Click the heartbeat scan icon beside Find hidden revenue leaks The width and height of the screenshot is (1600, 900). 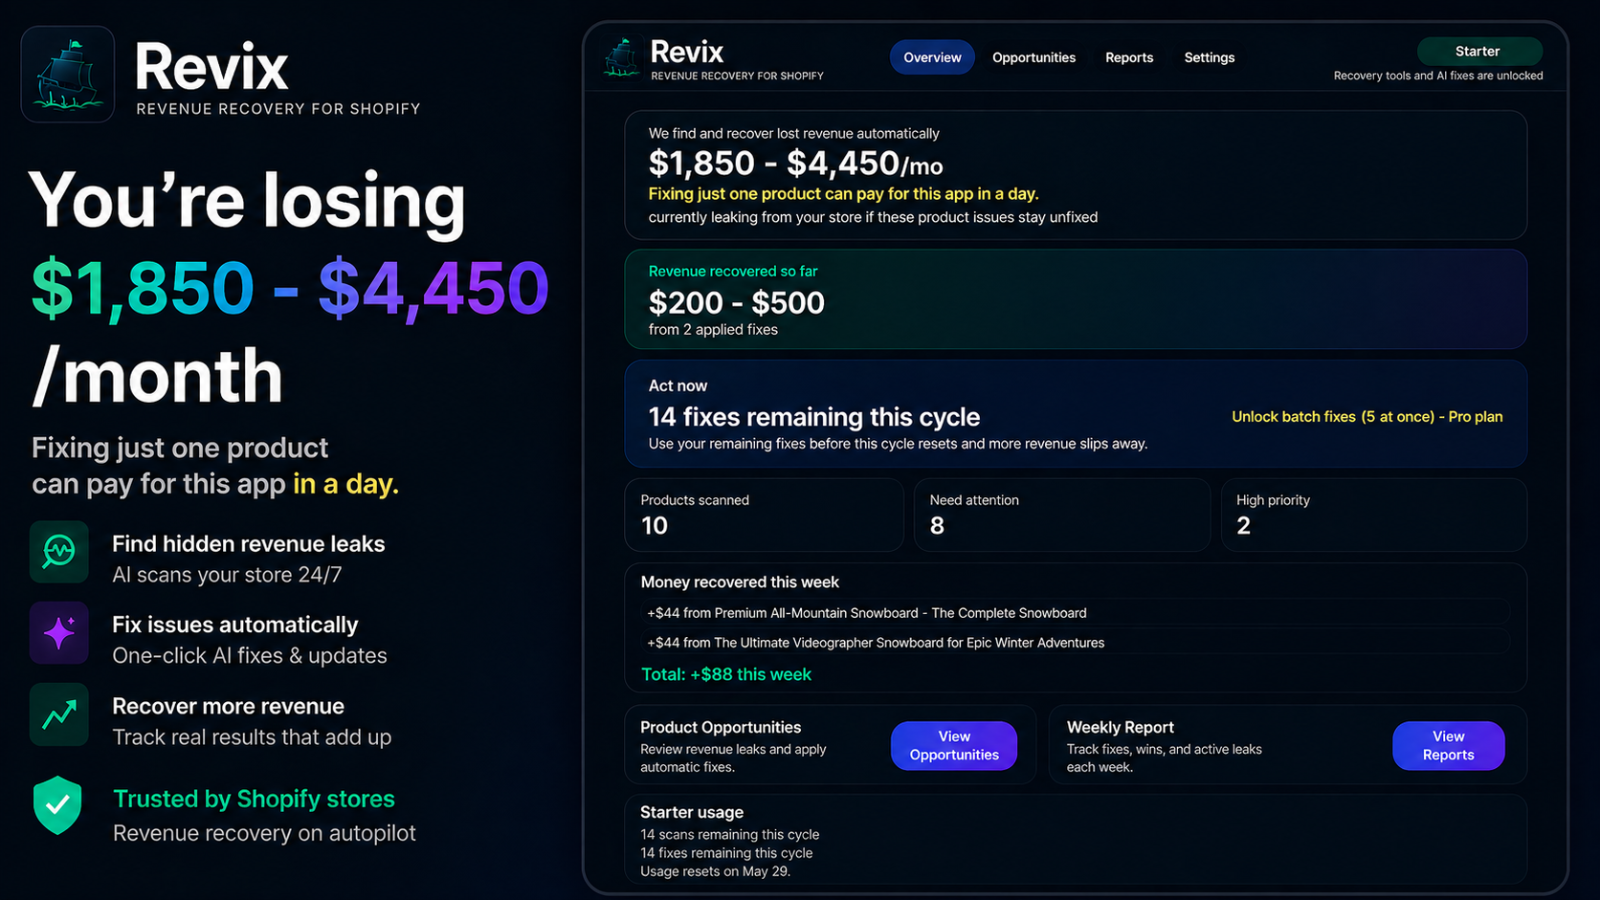click(59, 552)
